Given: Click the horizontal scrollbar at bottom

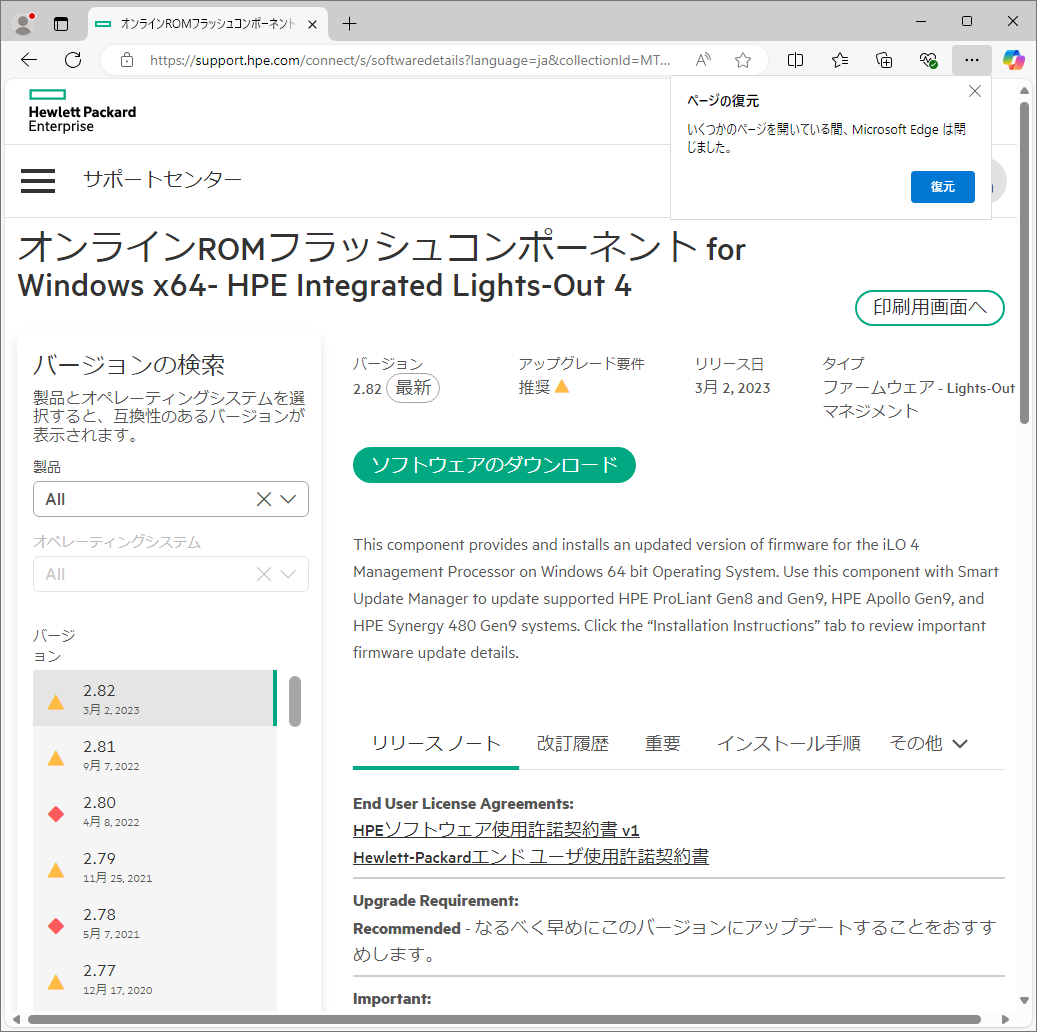Looking at the screenshot, I should pyautogui.click(x=504, y=1019).
